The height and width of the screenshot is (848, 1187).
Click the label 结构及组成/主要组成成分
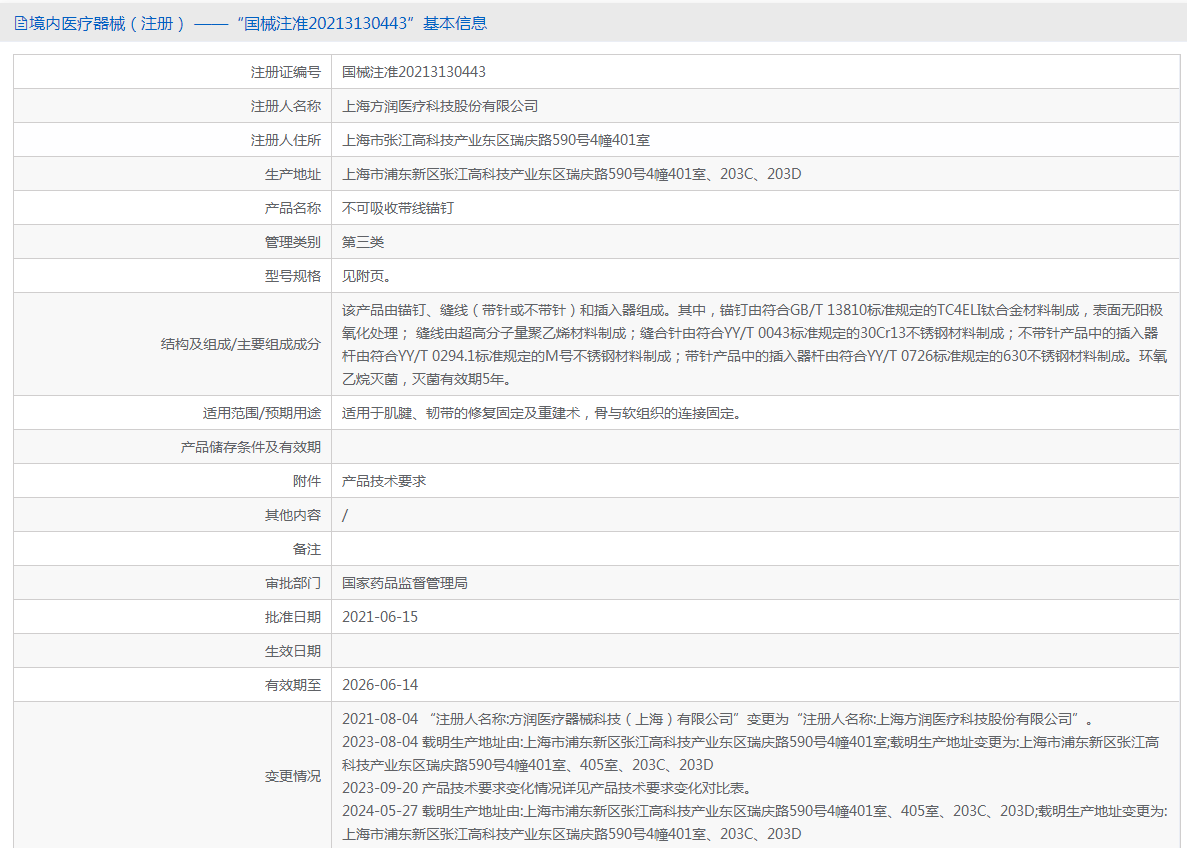pos(241,344)
